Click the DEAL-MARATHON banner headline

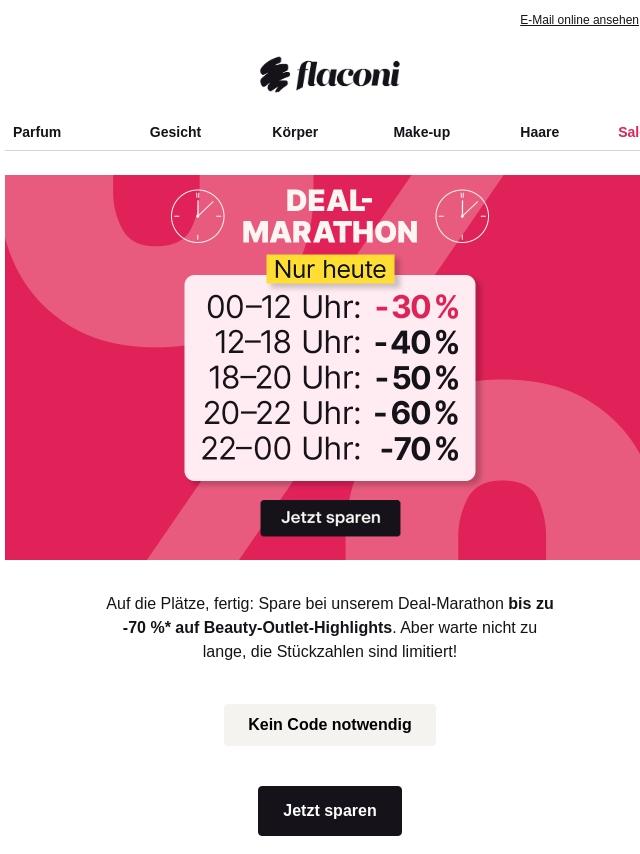330,216
